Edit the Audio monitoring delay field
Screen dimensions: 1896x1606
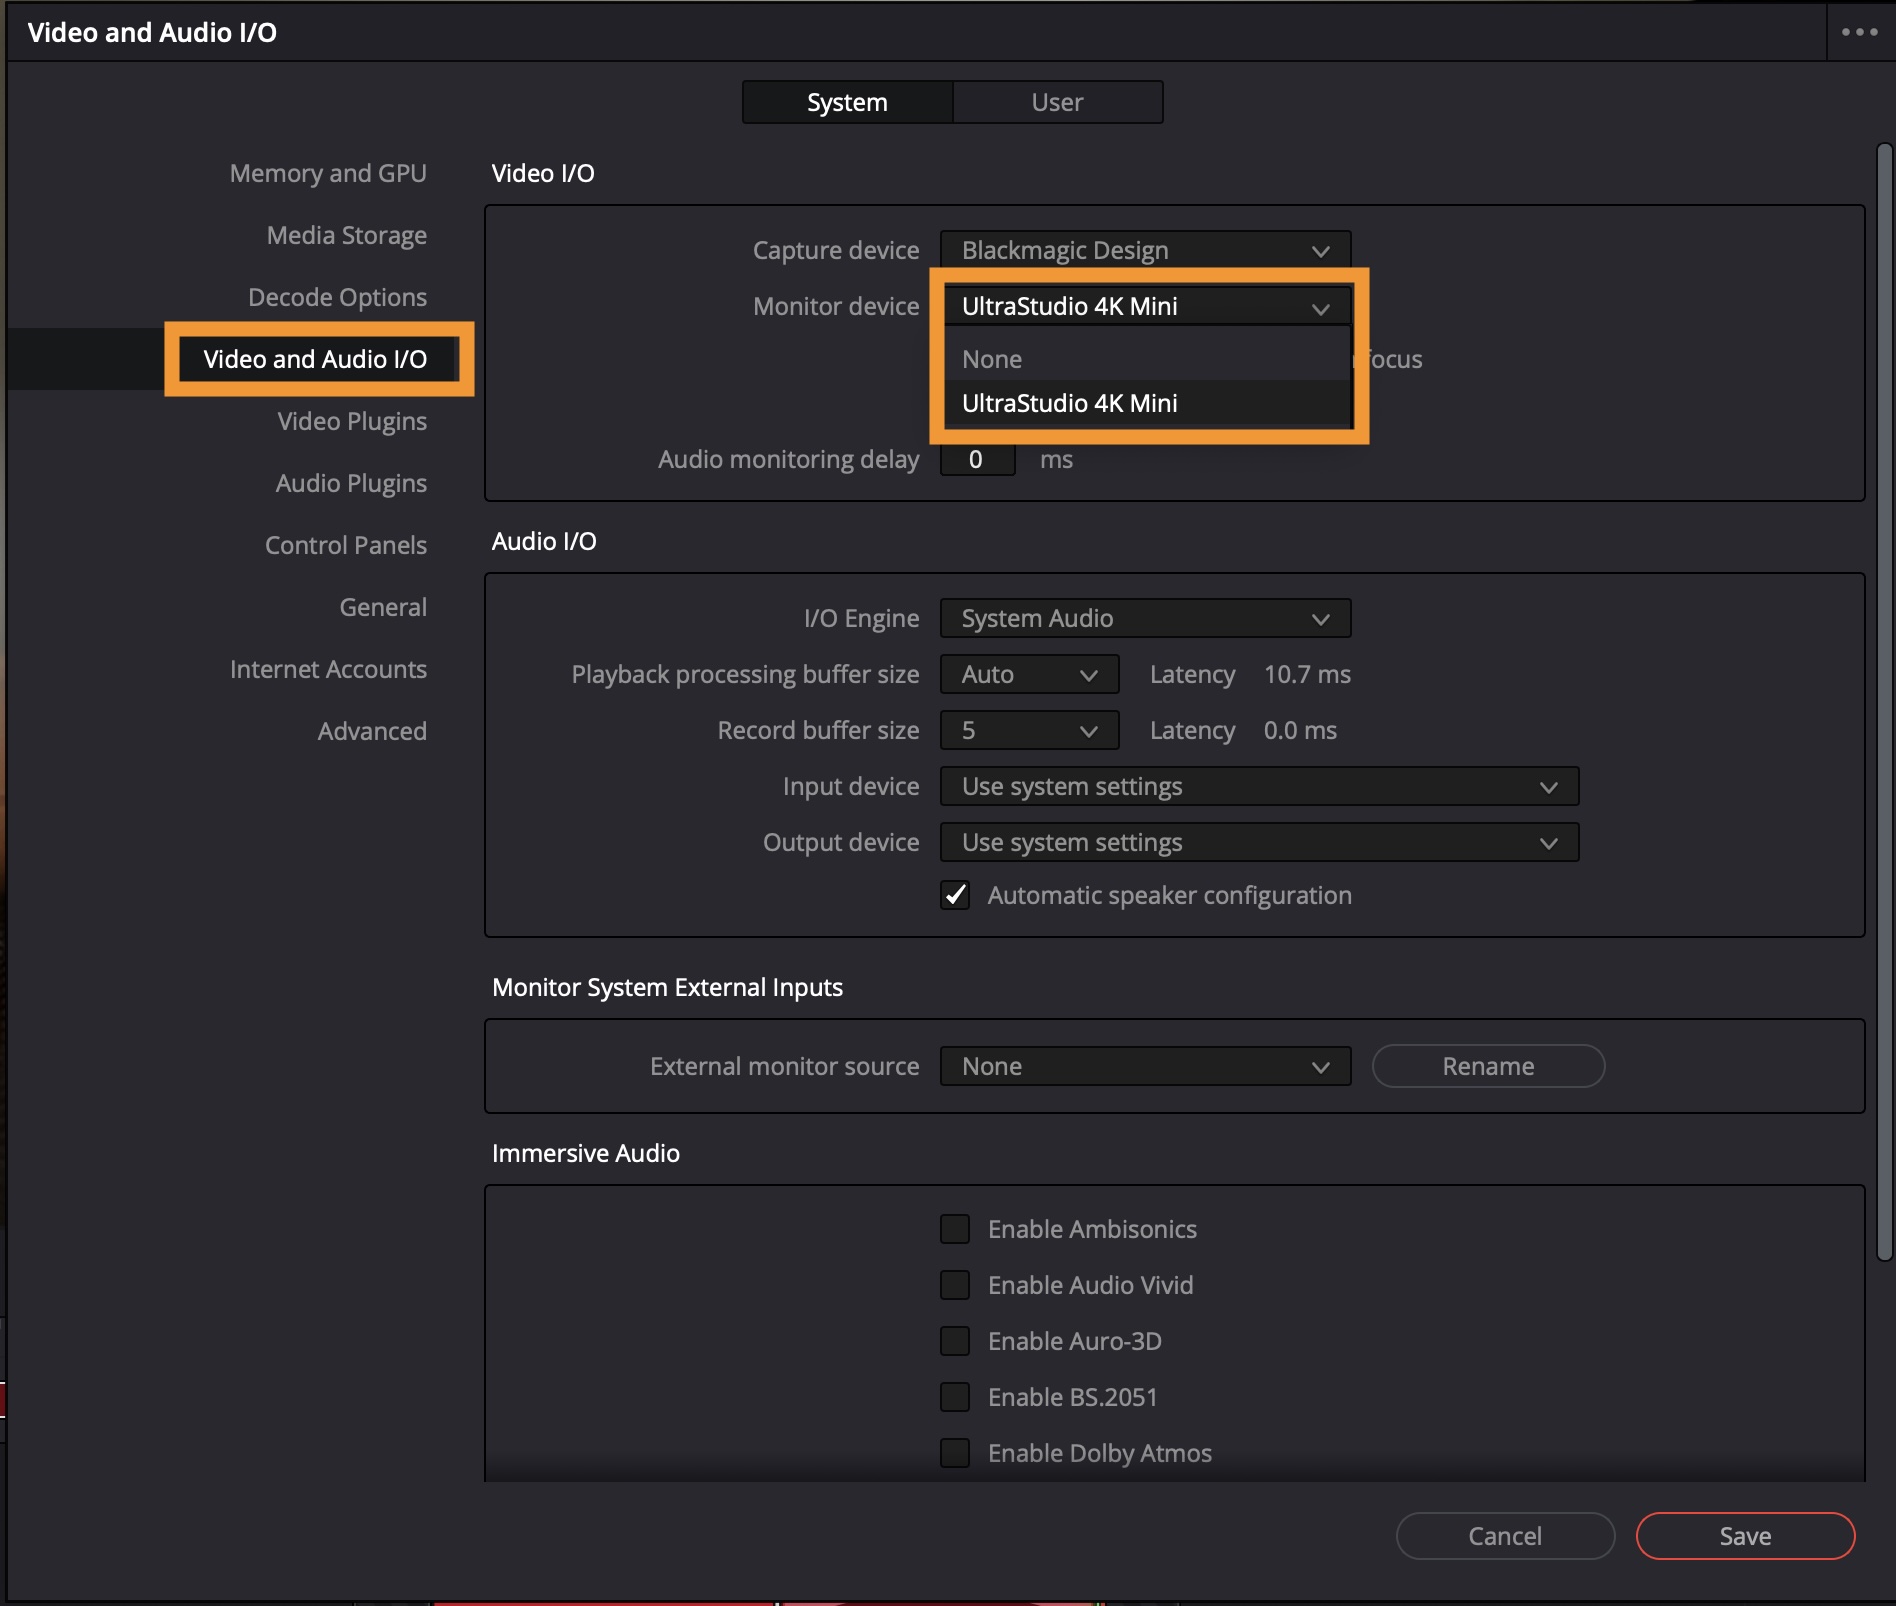click(977, 459)
